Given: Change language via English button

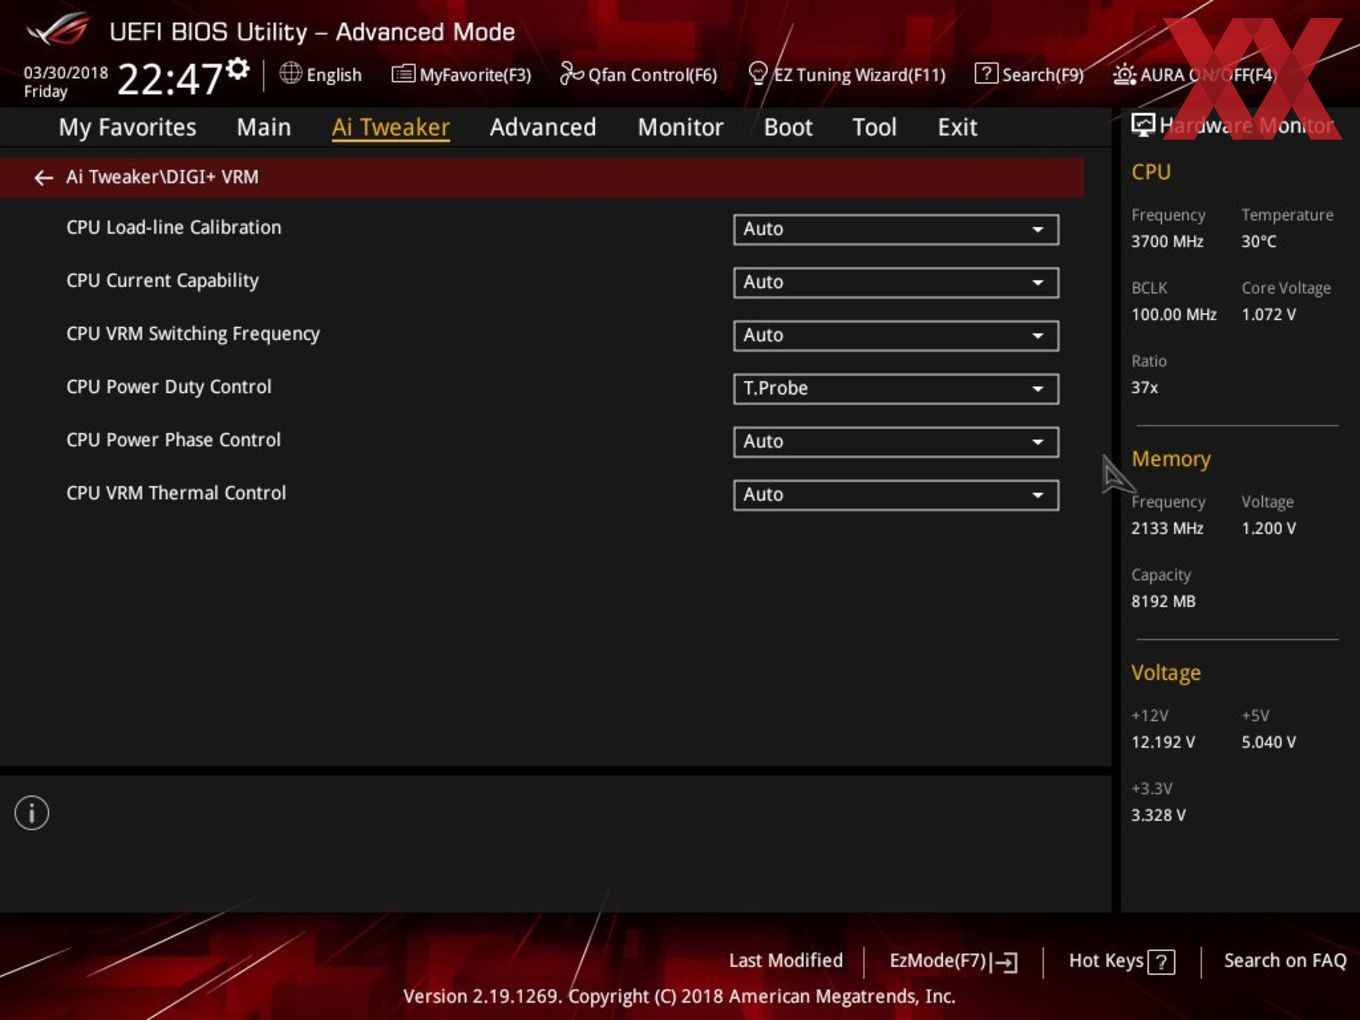Looking at the screenshot, I should 334,75.
